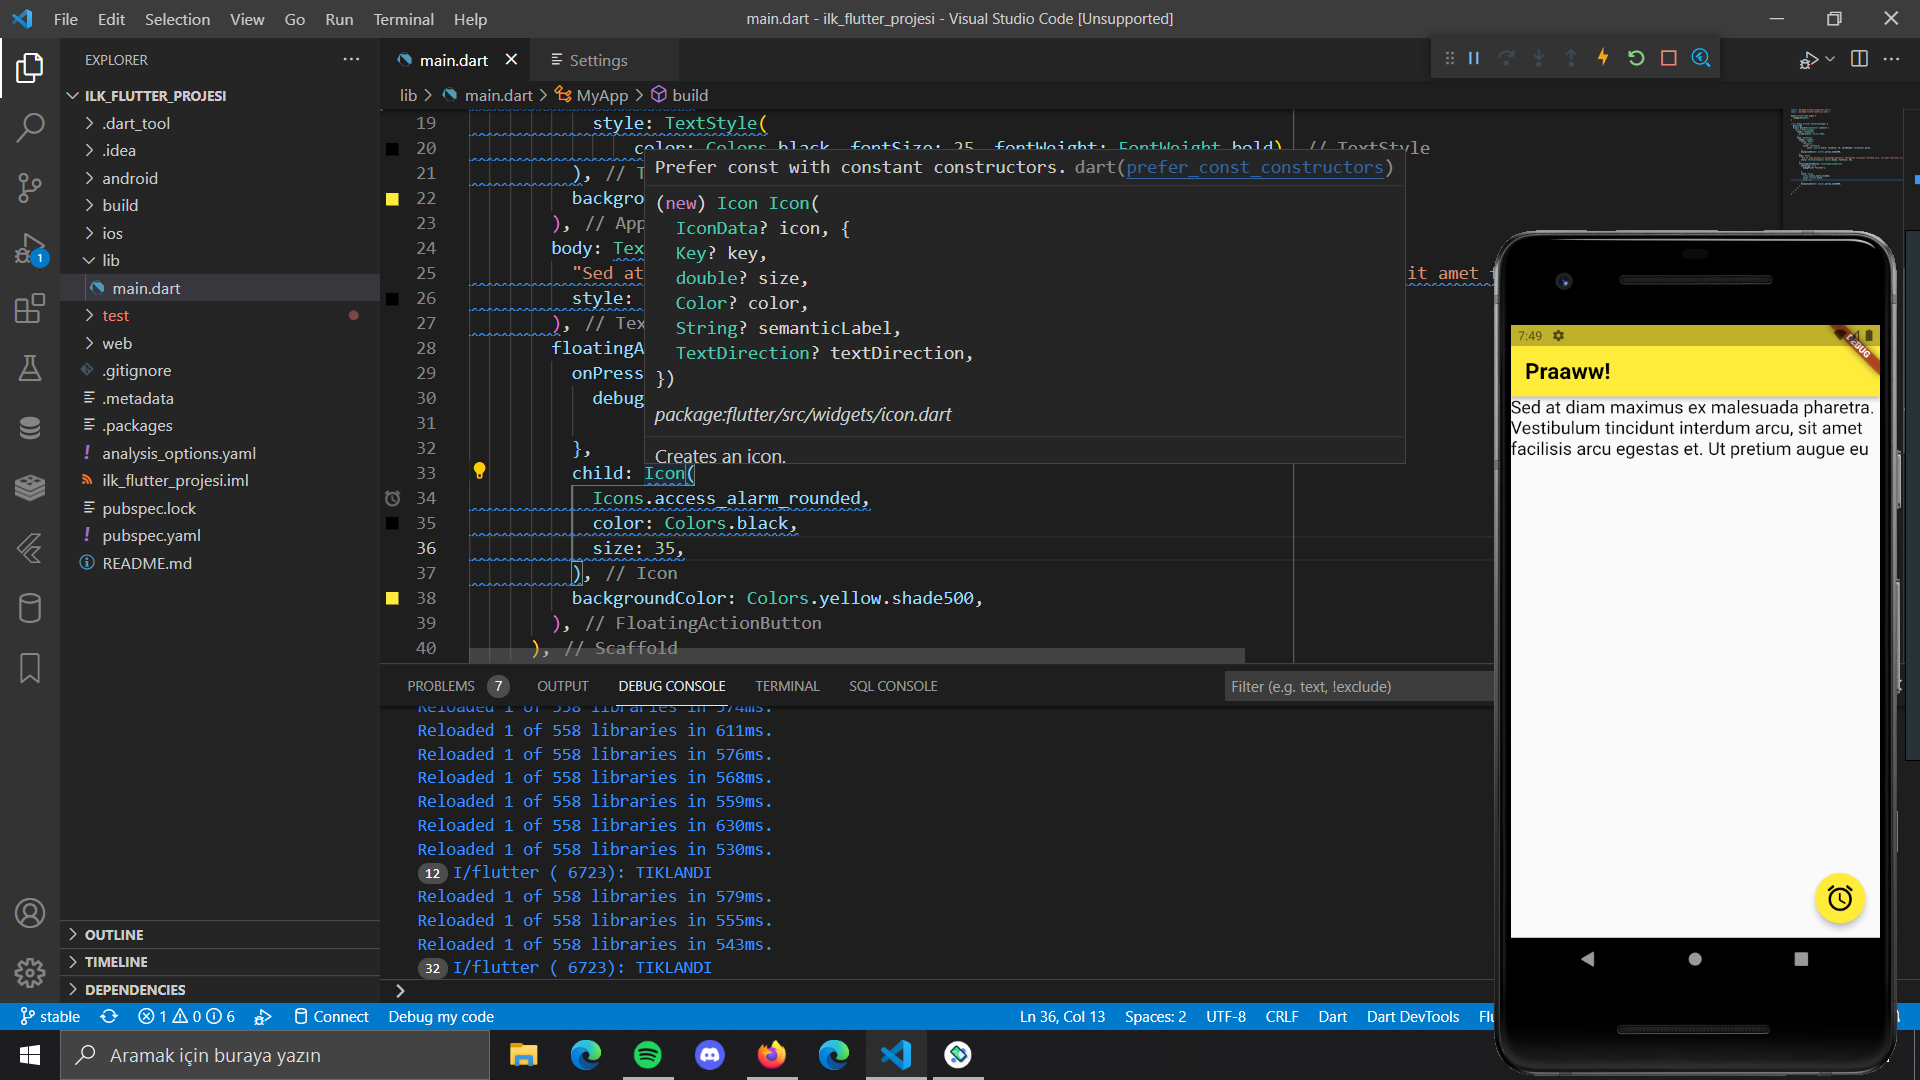Switch to the Settings editor tab
Screen dimensions: 1920x1080
pyautogui.click(x=598, y=60)
